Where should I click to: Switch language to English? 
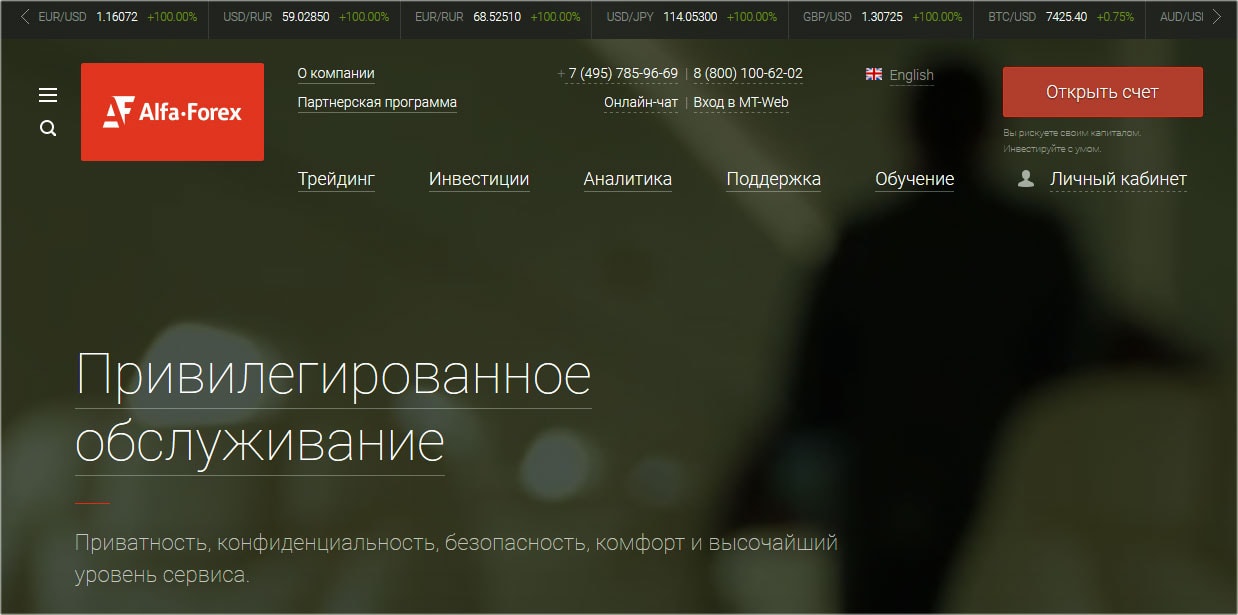click(x=911, y=75)
